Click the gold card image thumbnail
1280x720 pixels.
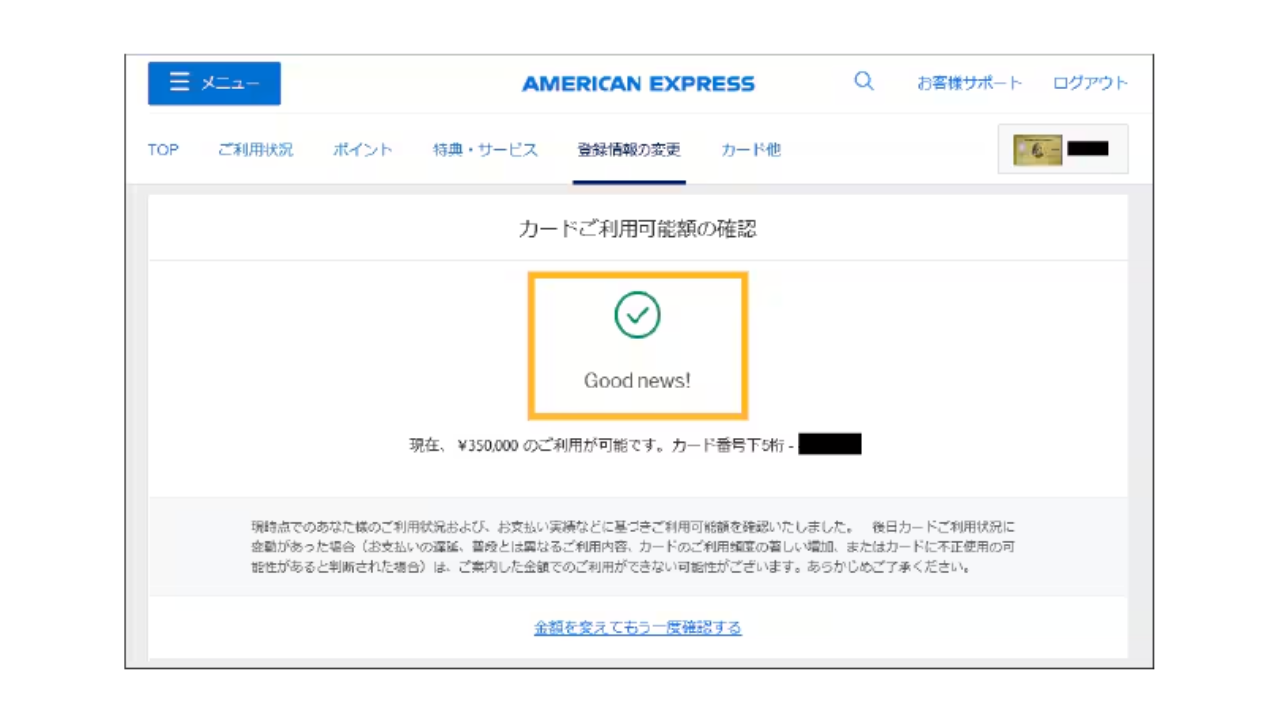(x=1037, y=150)
